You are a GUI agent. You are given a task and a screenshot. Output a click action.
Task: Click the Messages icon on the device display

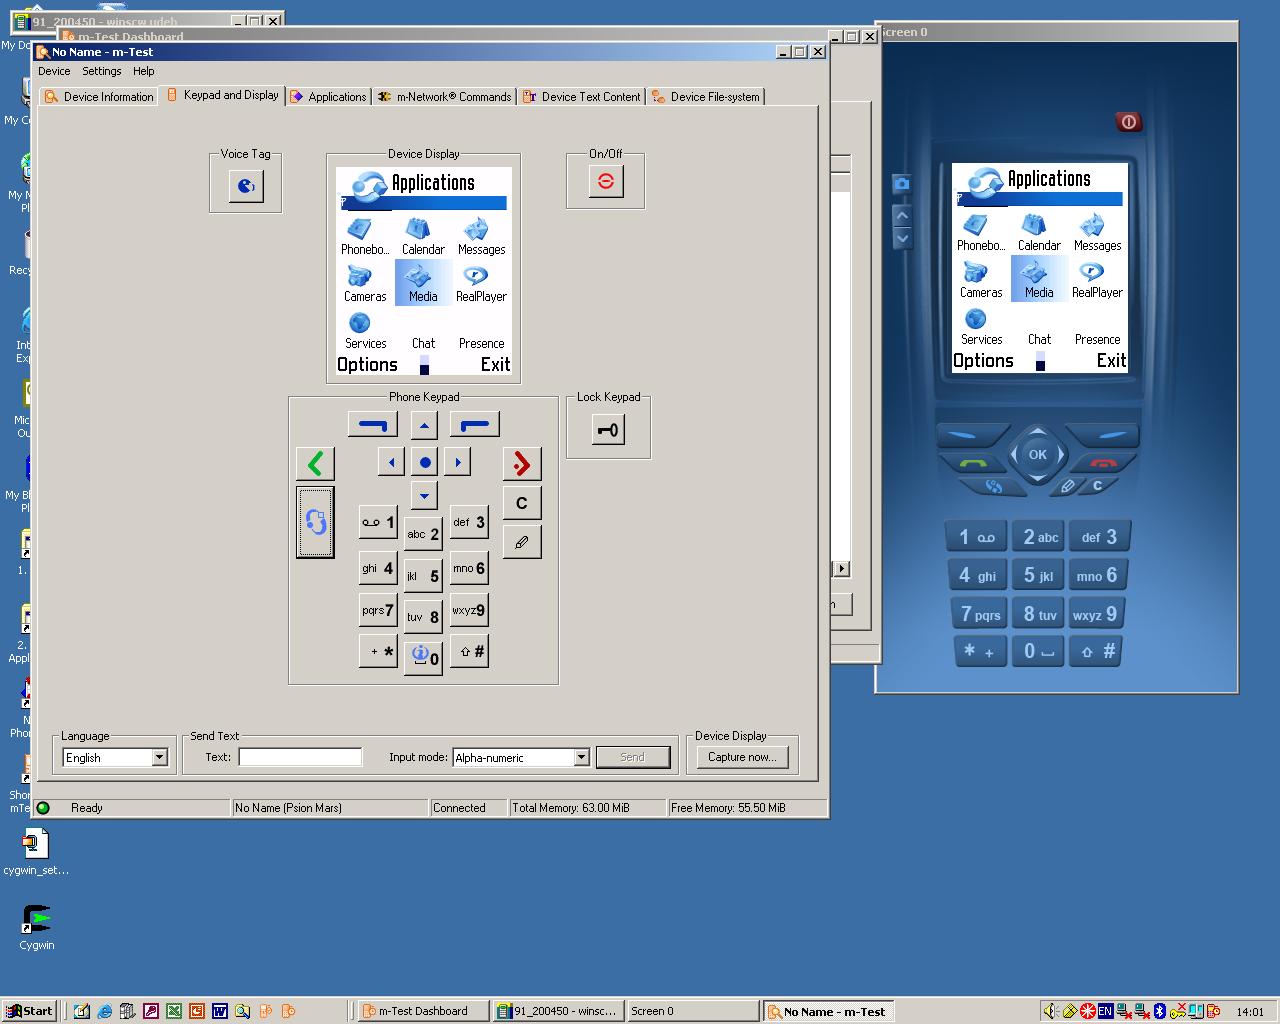480,232
